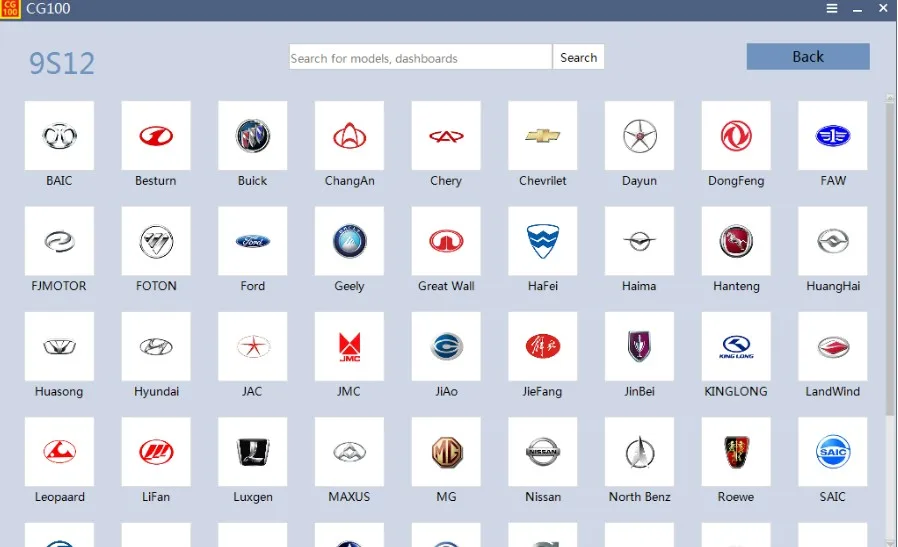
Task: Select the Huasong brand icon
Action: [59, 347]
